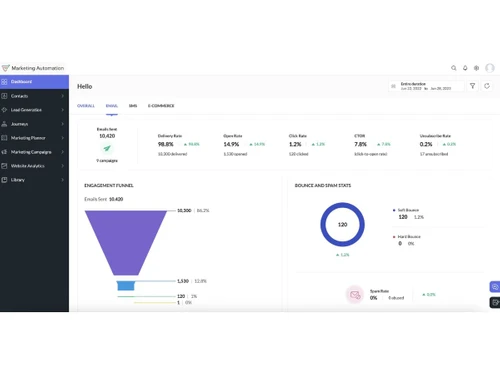Expand the Journeys chevron
Screen dimensions: 500x375
(x=62, y=124)
